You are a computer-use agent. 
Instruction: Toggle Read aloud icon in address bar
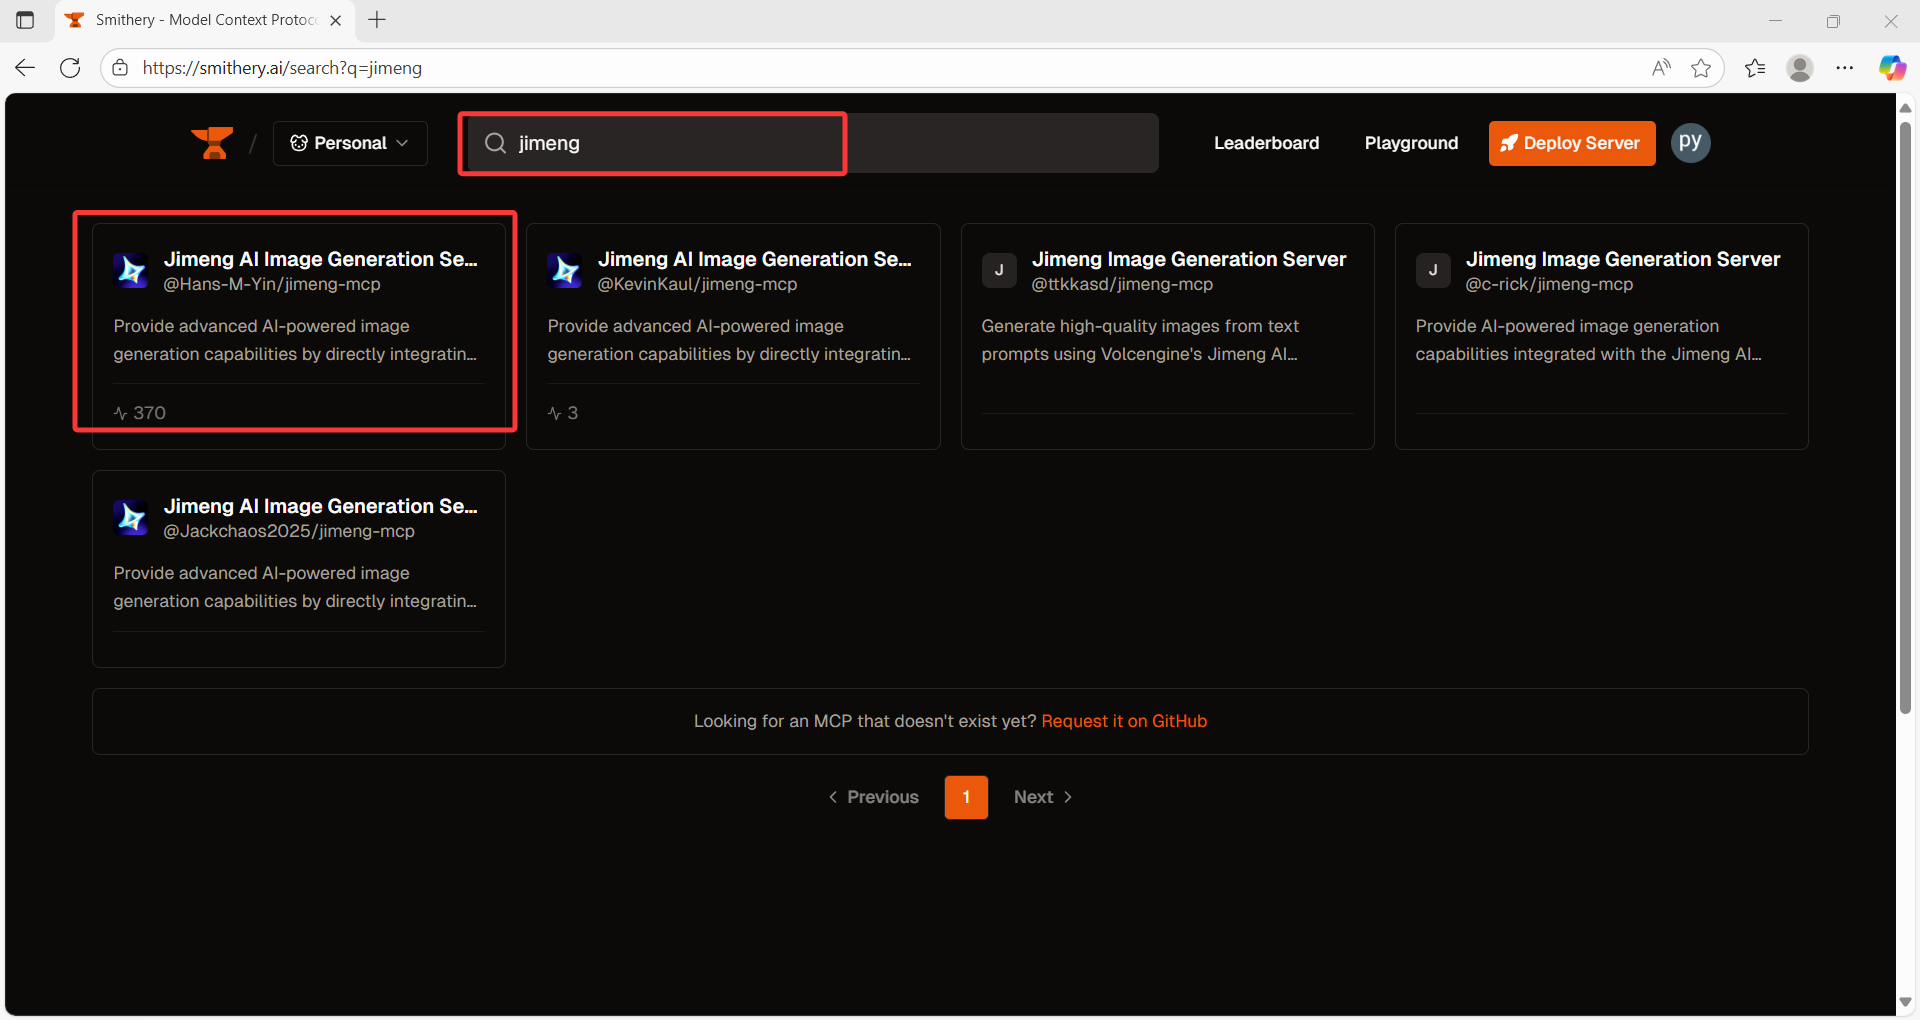[1661, 68]
